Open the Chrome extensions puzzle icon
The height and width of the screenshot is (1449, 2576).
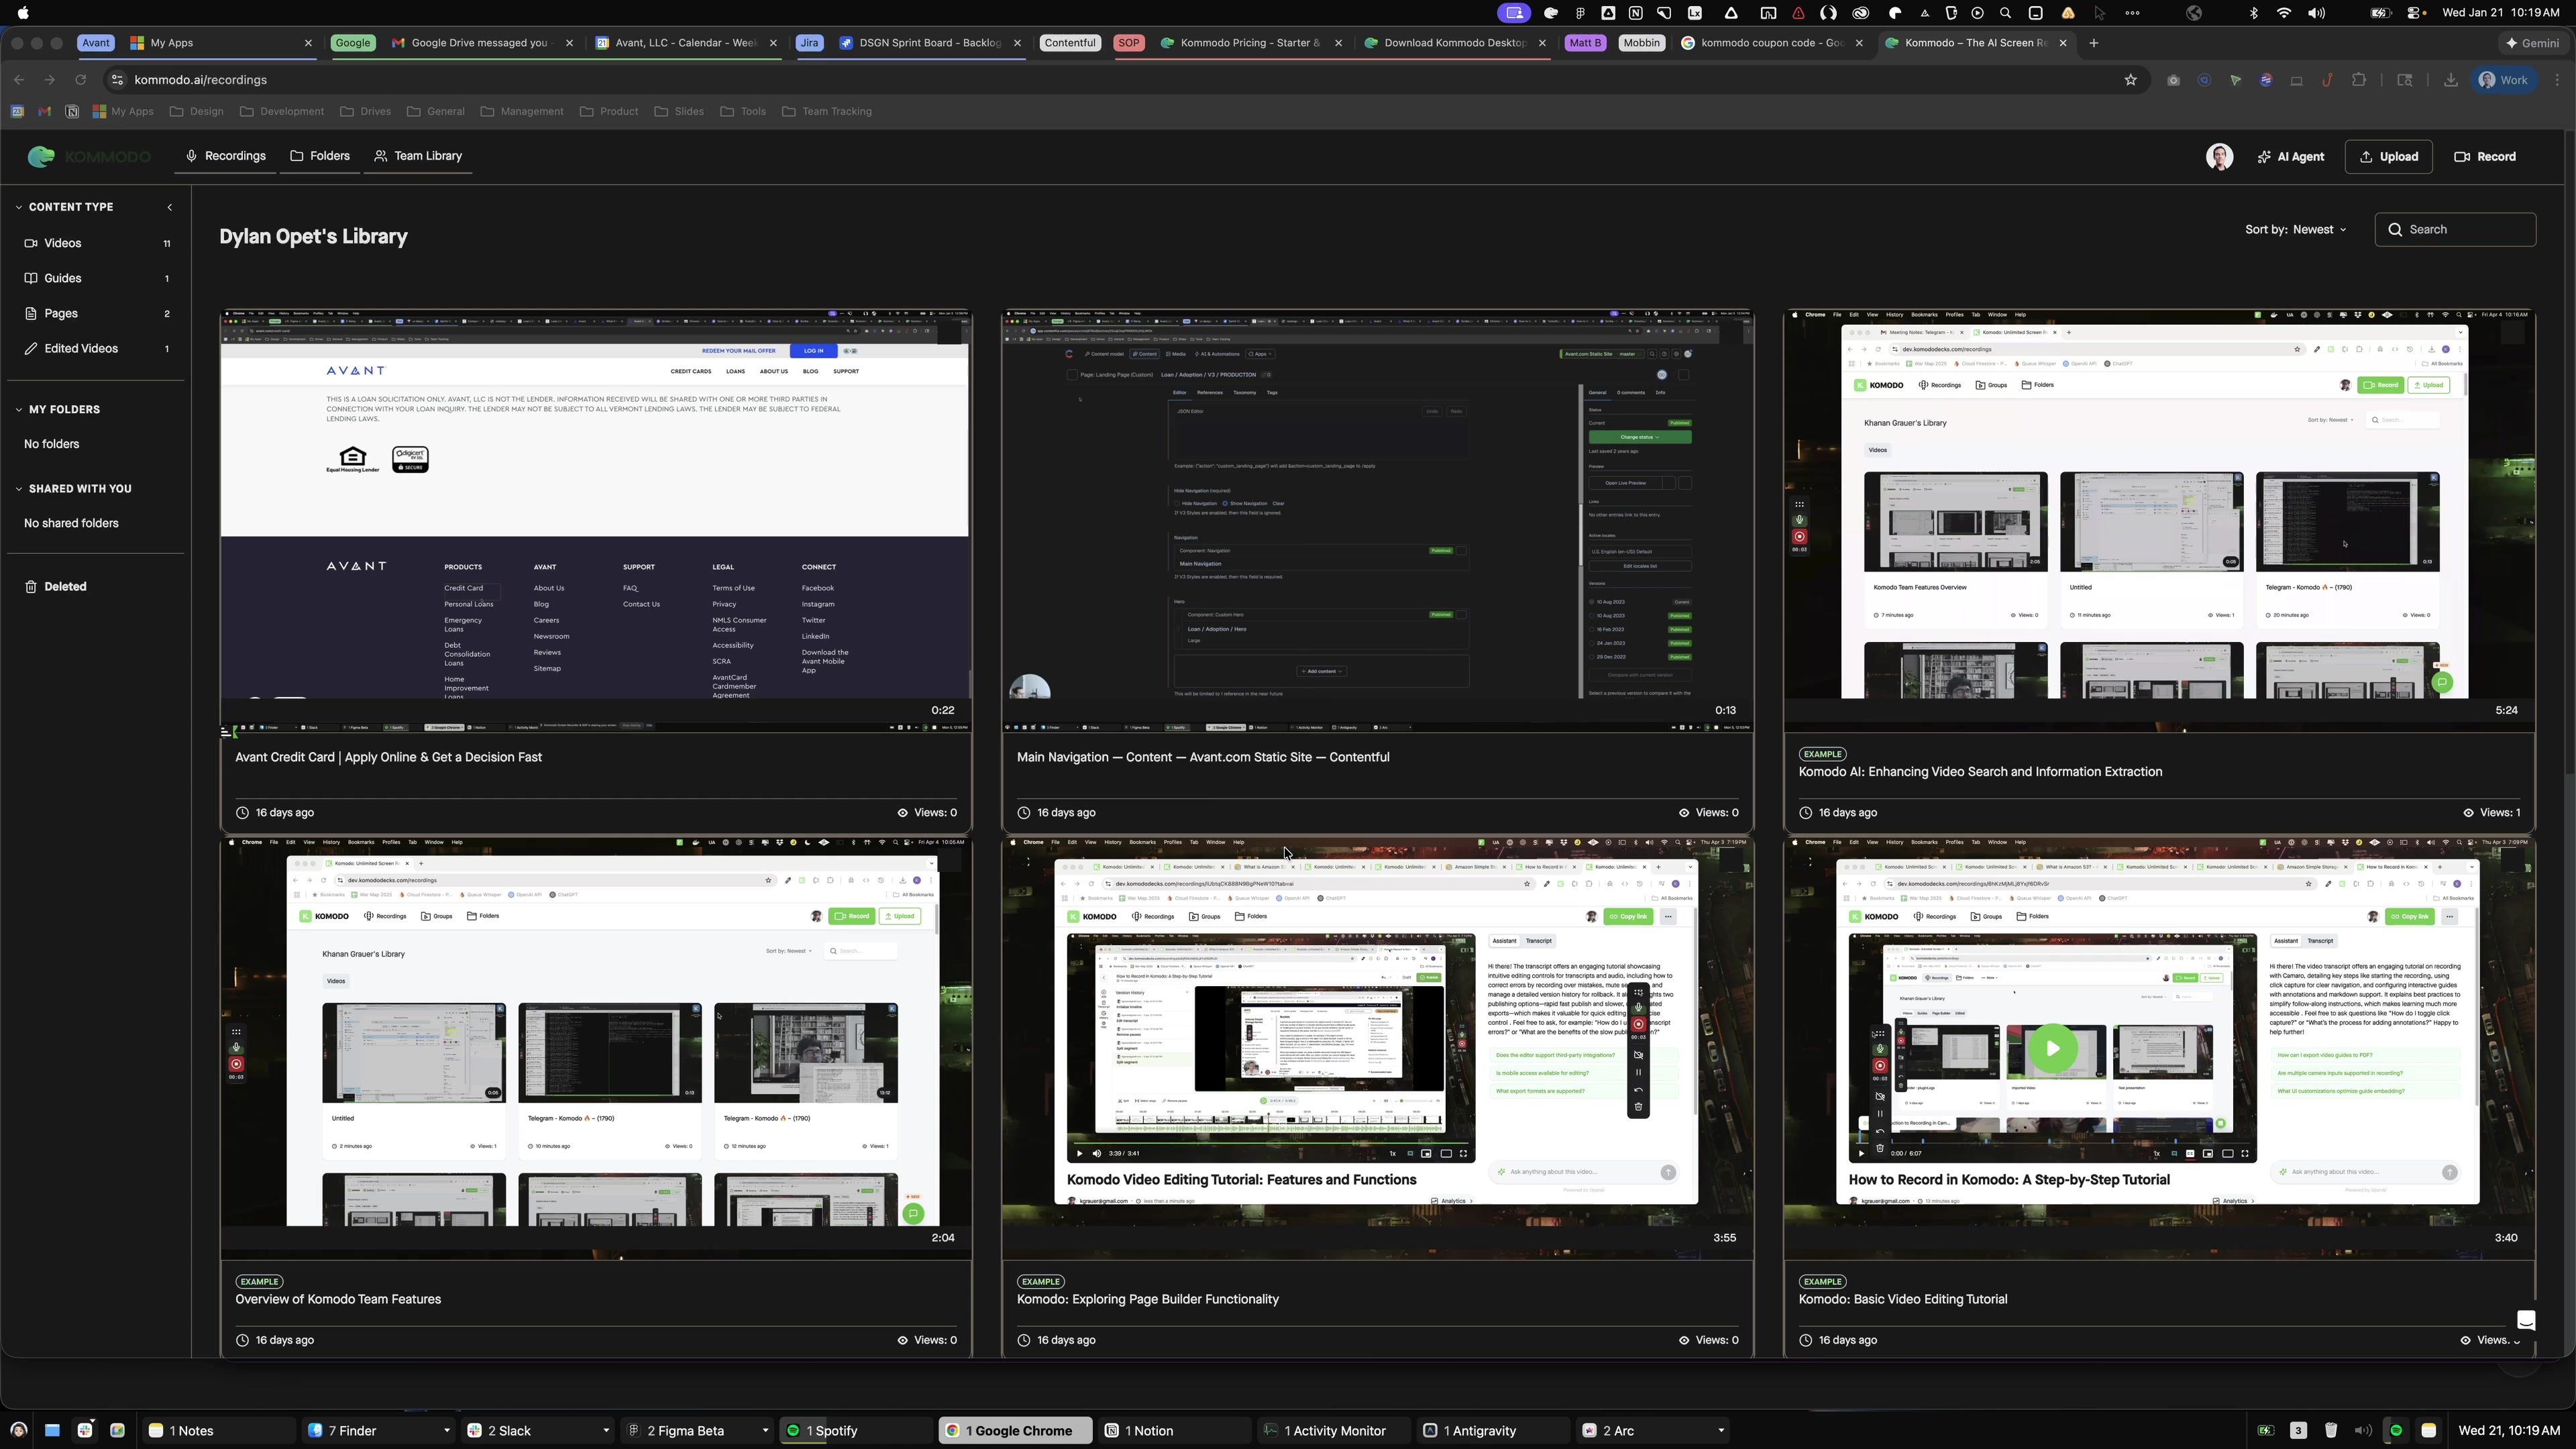(2359, 80)
